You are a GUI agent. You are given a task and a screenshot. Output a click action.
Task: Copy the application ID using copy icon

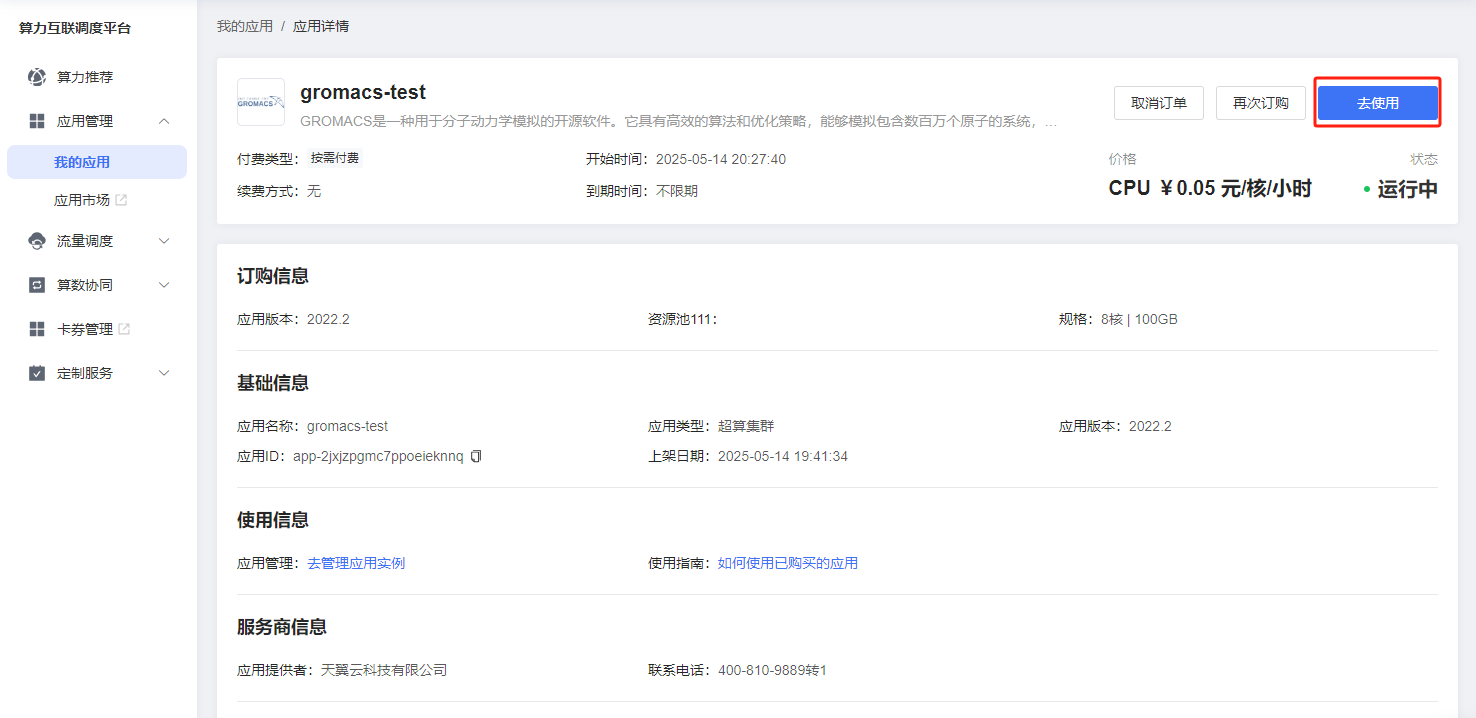pyautogui.click(x=476, y=456)
